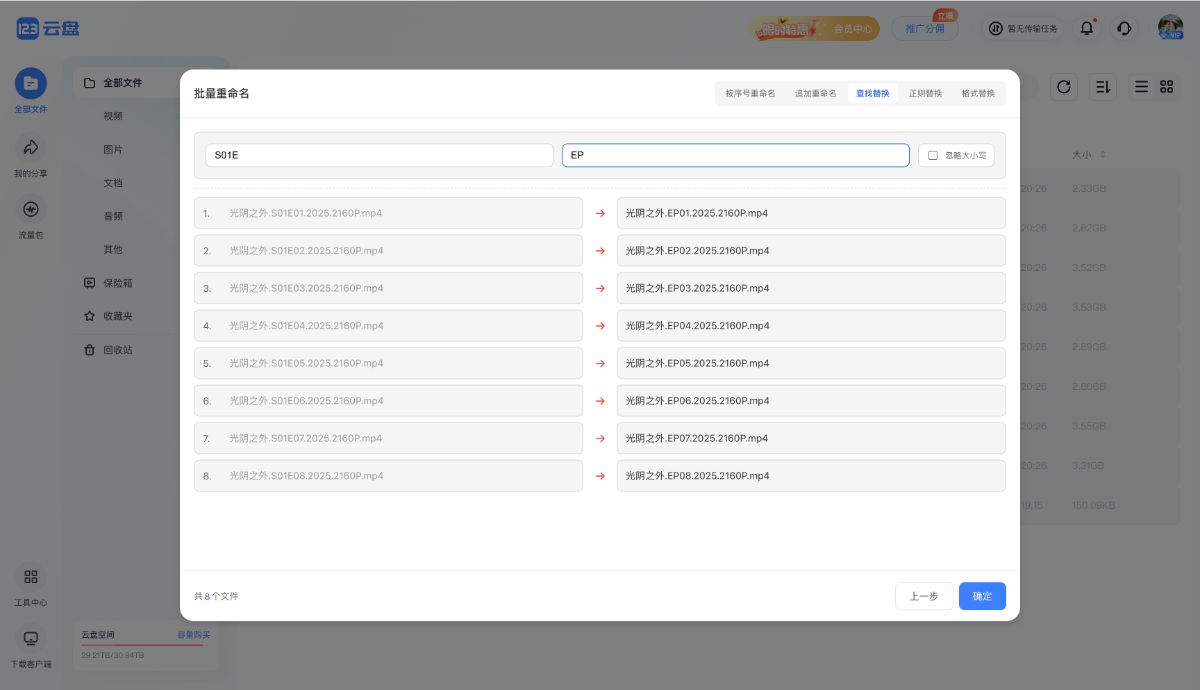1200x690 pixels.
Task: Go back with the 上一步 button
Action: pyautogui.click(x=923, y=596)
